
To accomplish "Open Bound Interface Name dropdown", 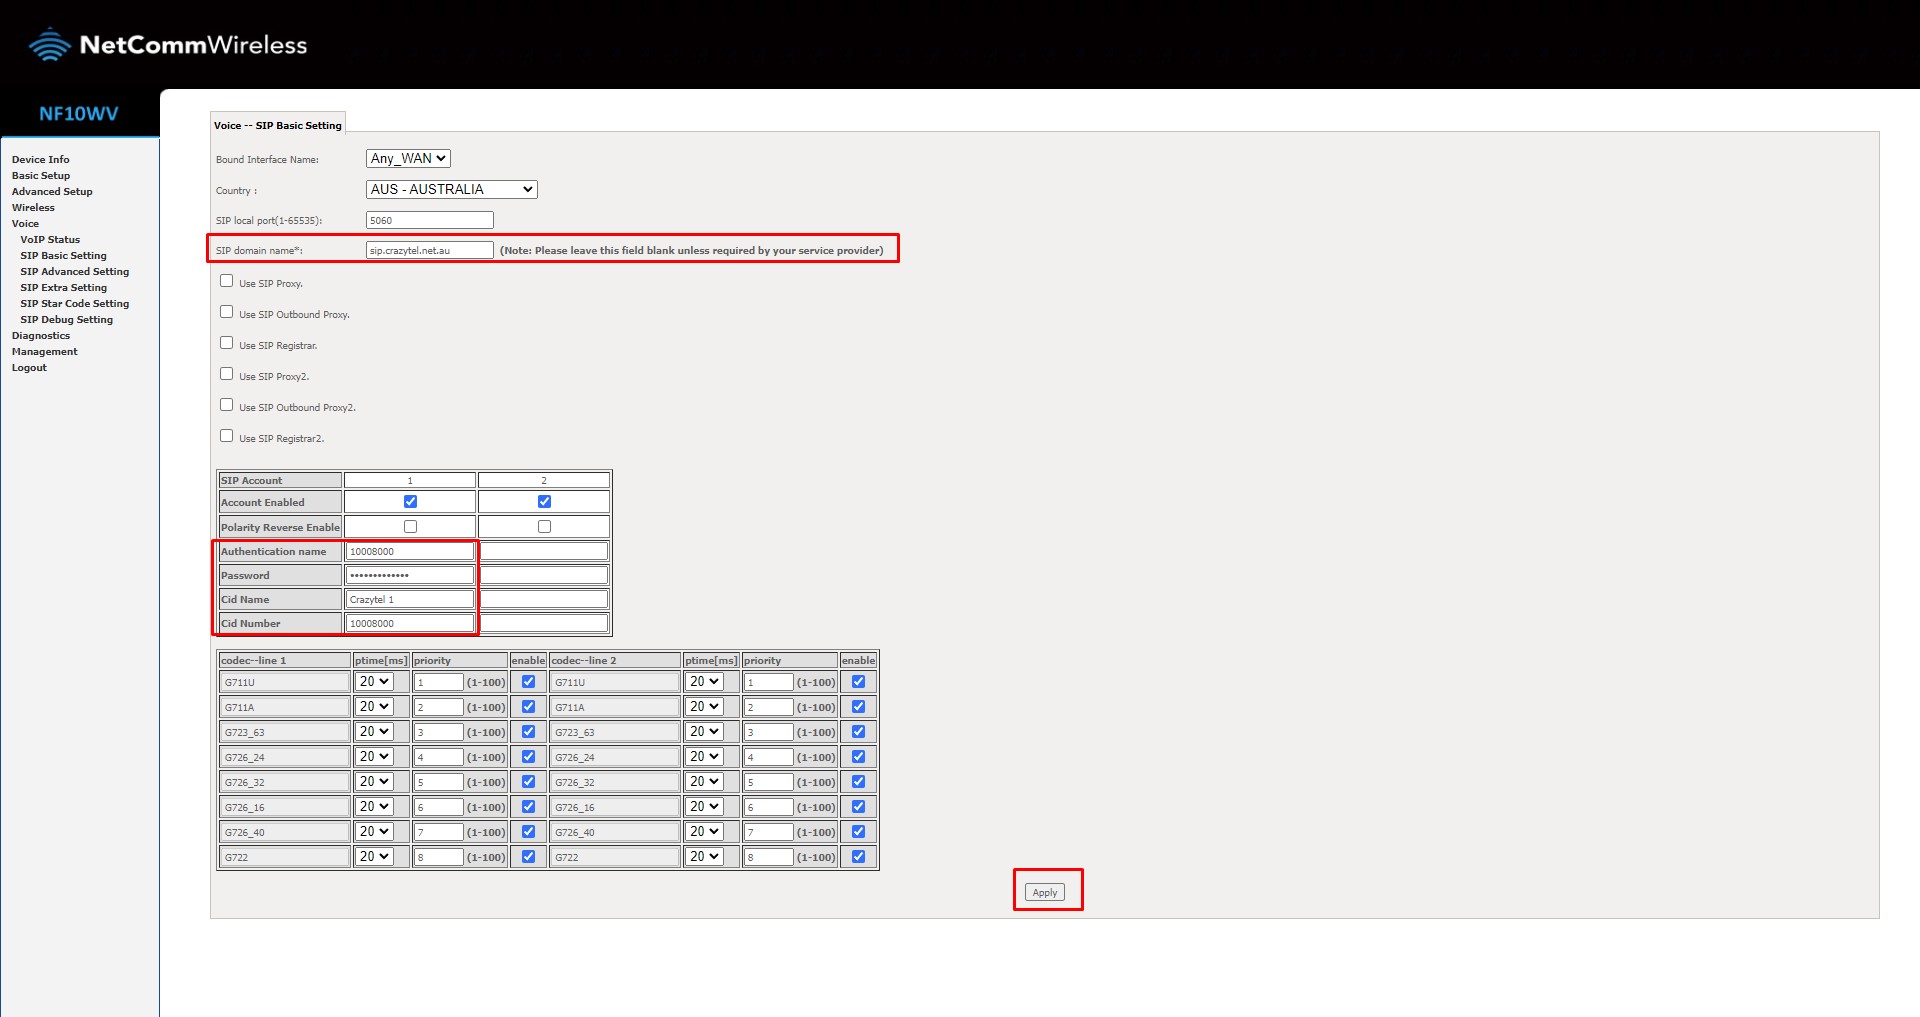I will point(408,158).
